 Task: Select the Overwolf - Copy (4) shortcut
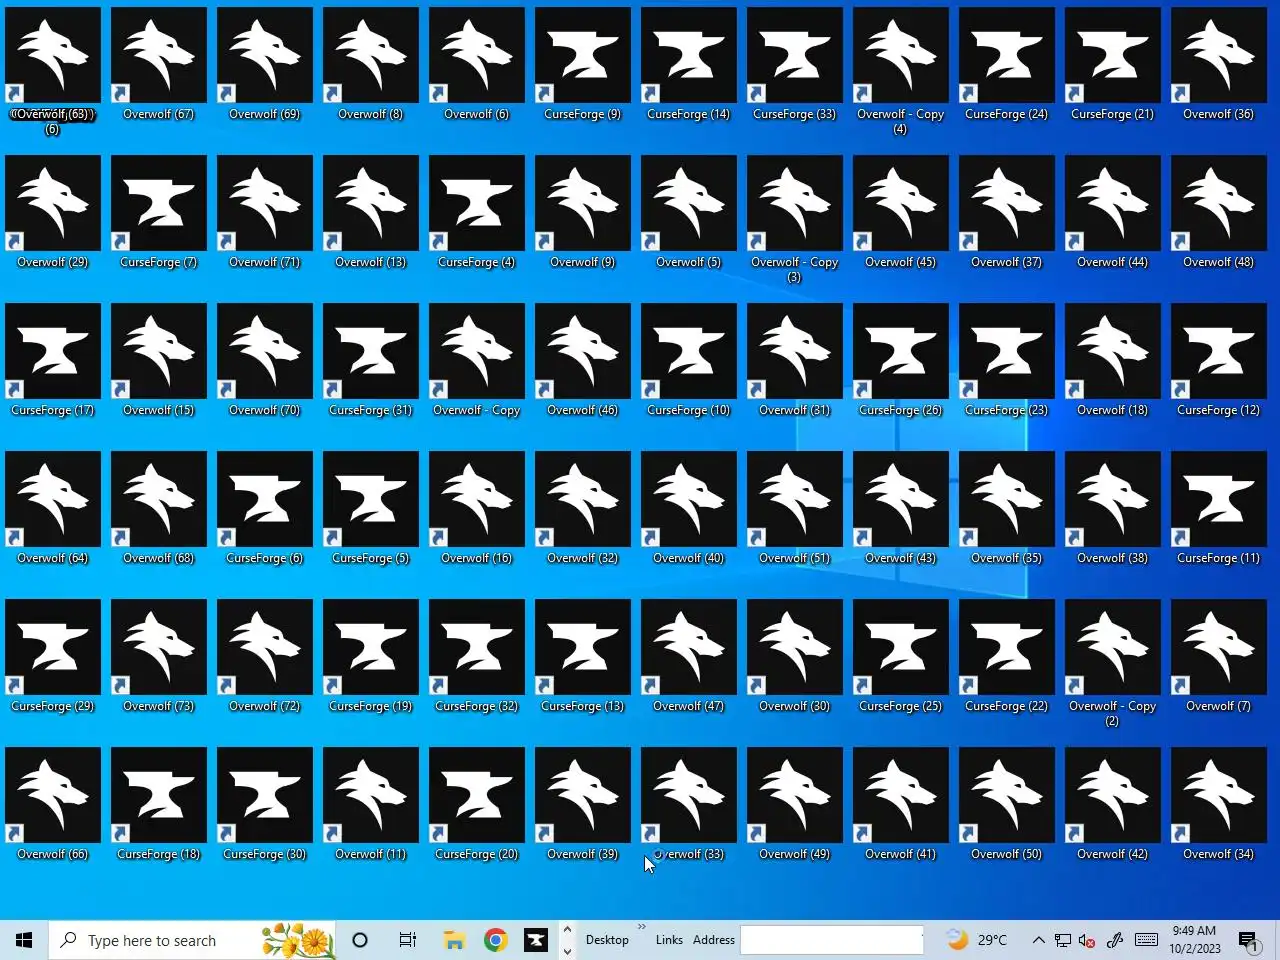click(901, 72)
